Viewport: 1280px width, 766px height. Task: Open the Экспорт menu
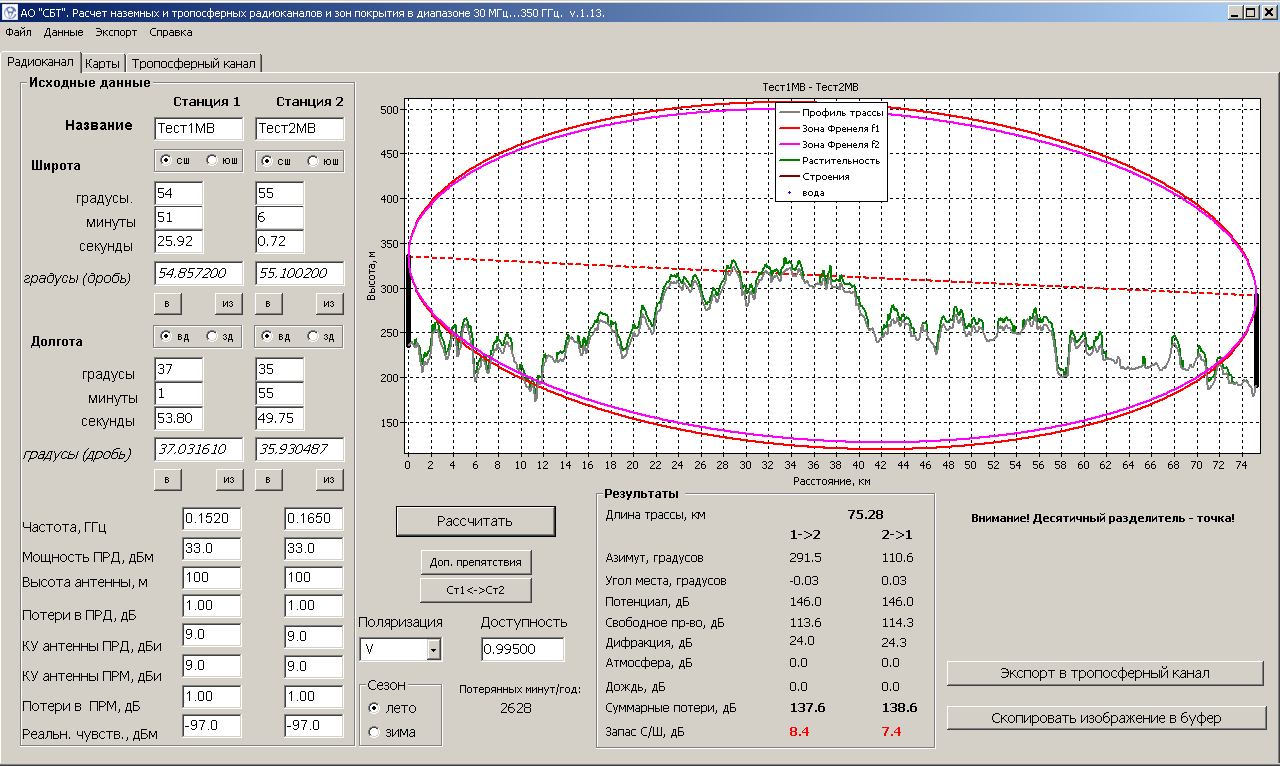pyautogui.click(x=116, y=32)
